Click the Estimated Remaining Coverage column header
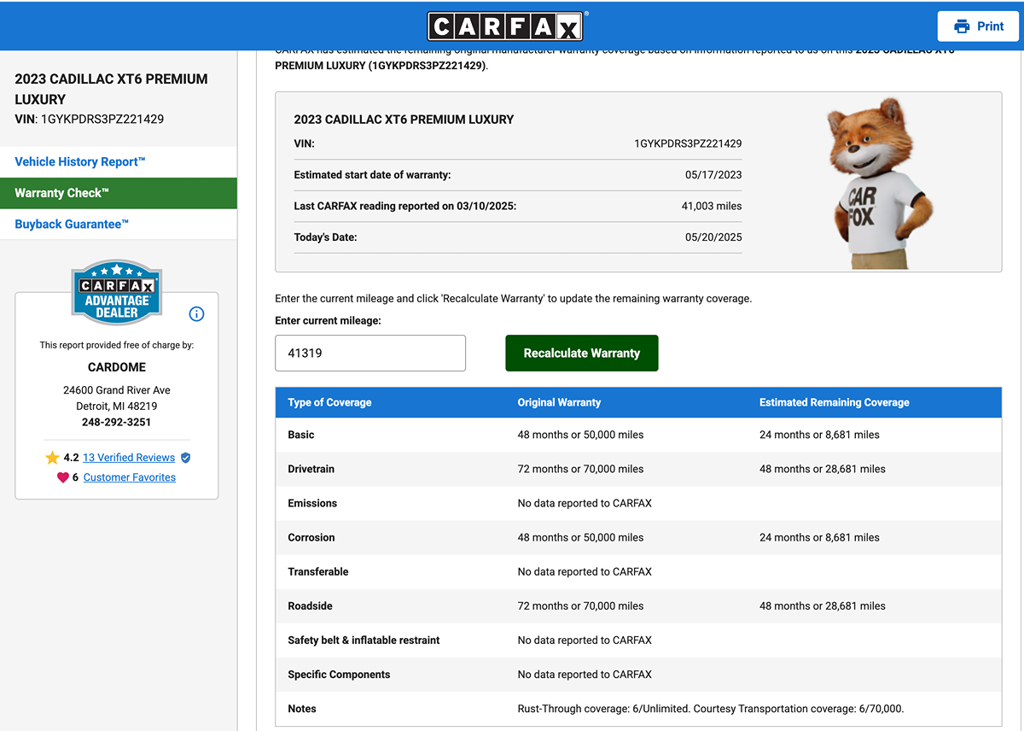 (x=834, y=403)
